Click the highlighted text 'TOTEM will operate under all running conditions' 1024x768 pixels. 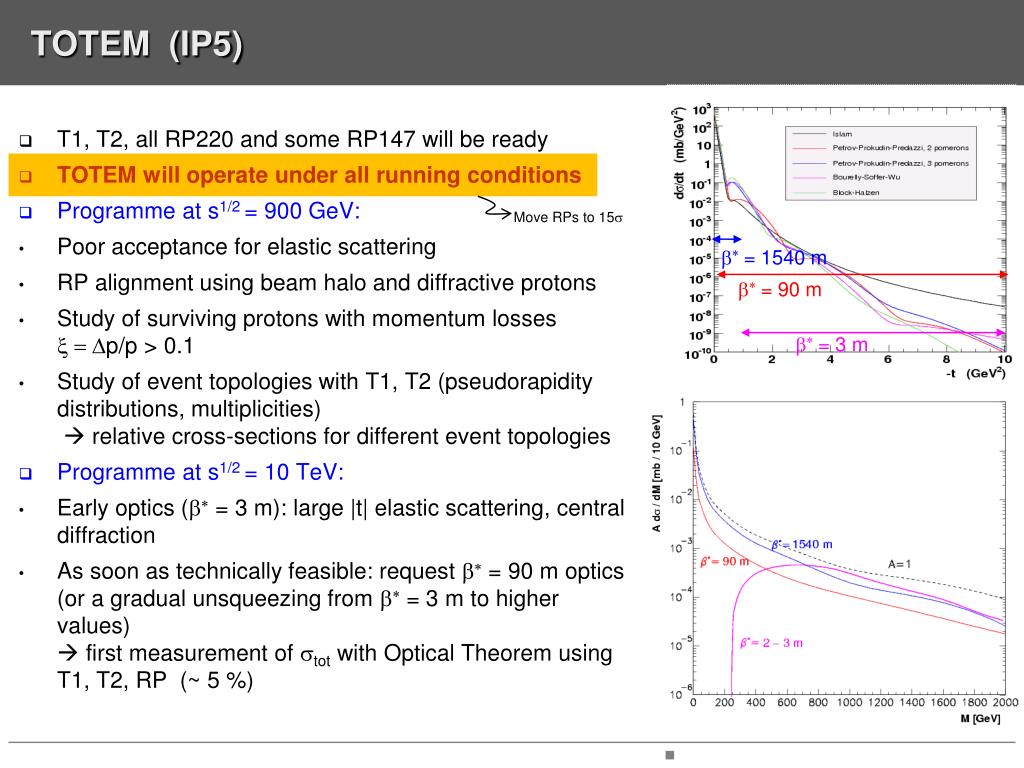coord(319,175)
